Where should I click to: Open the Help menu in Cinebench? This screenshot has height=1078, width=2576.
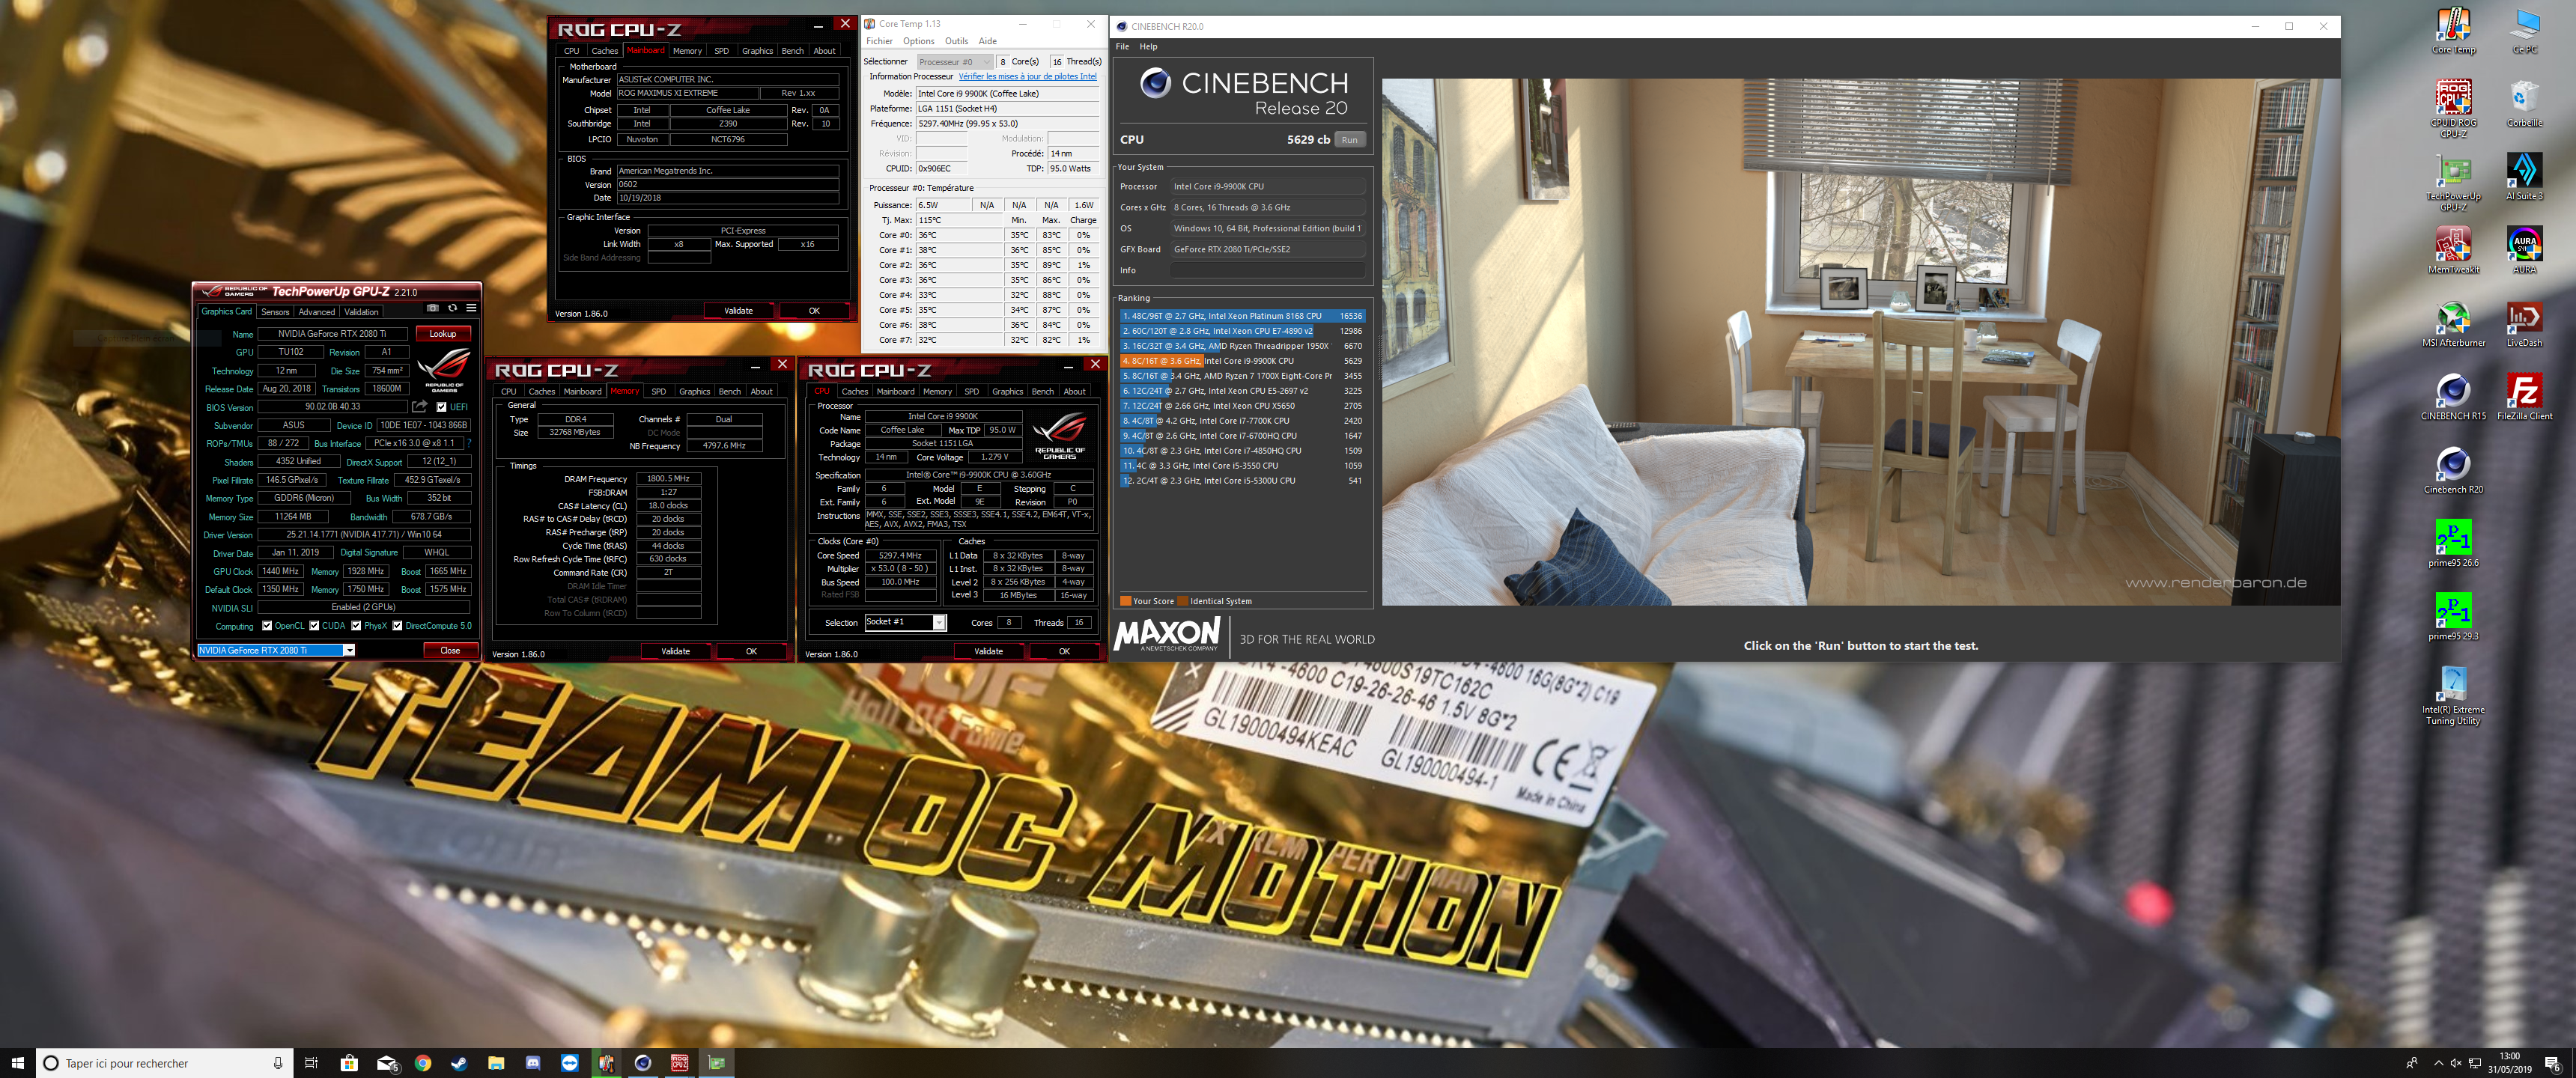(x=1148, y=46)
